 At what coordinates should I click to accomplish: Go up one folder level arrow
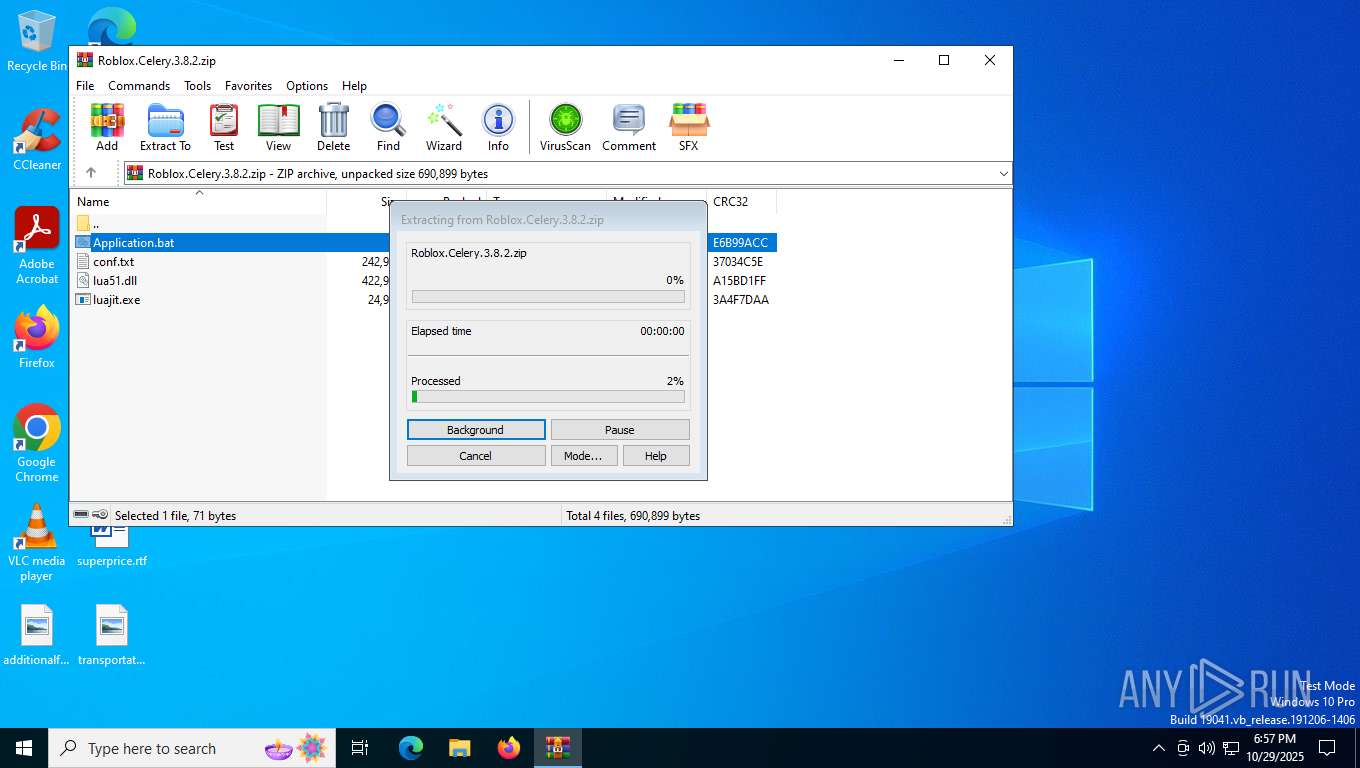pos(91,173)
